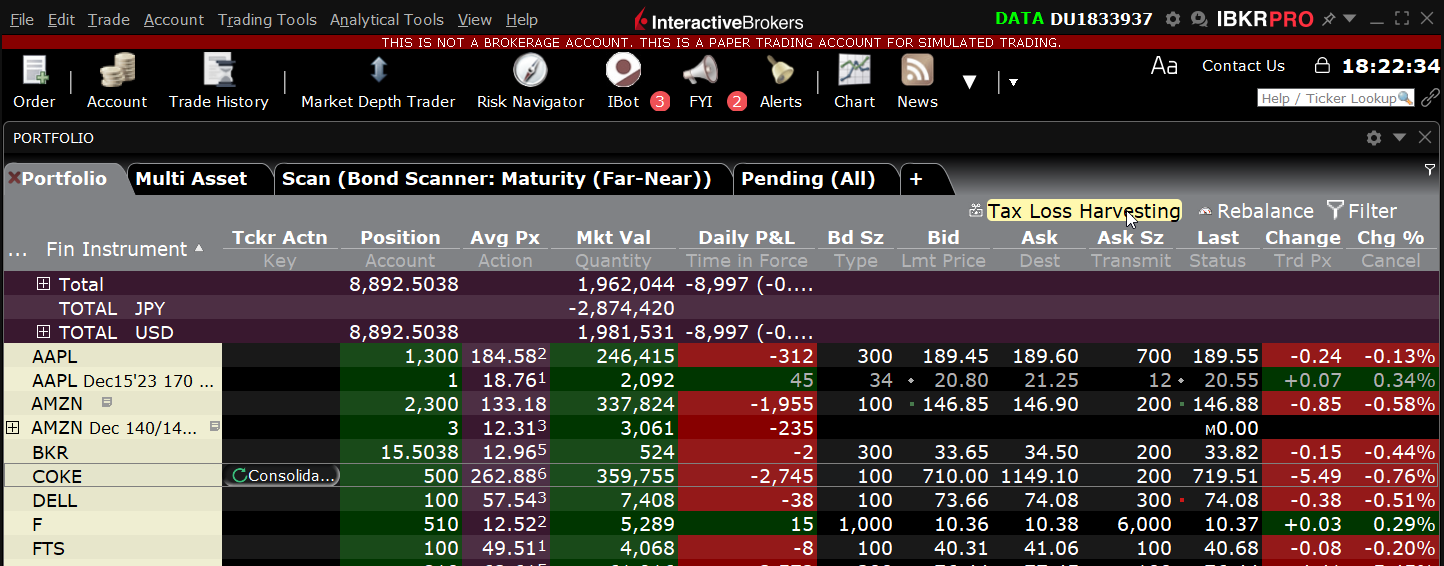Switch to the Multi Asset tab
1444x566 pixels.
tap(200, 179)
